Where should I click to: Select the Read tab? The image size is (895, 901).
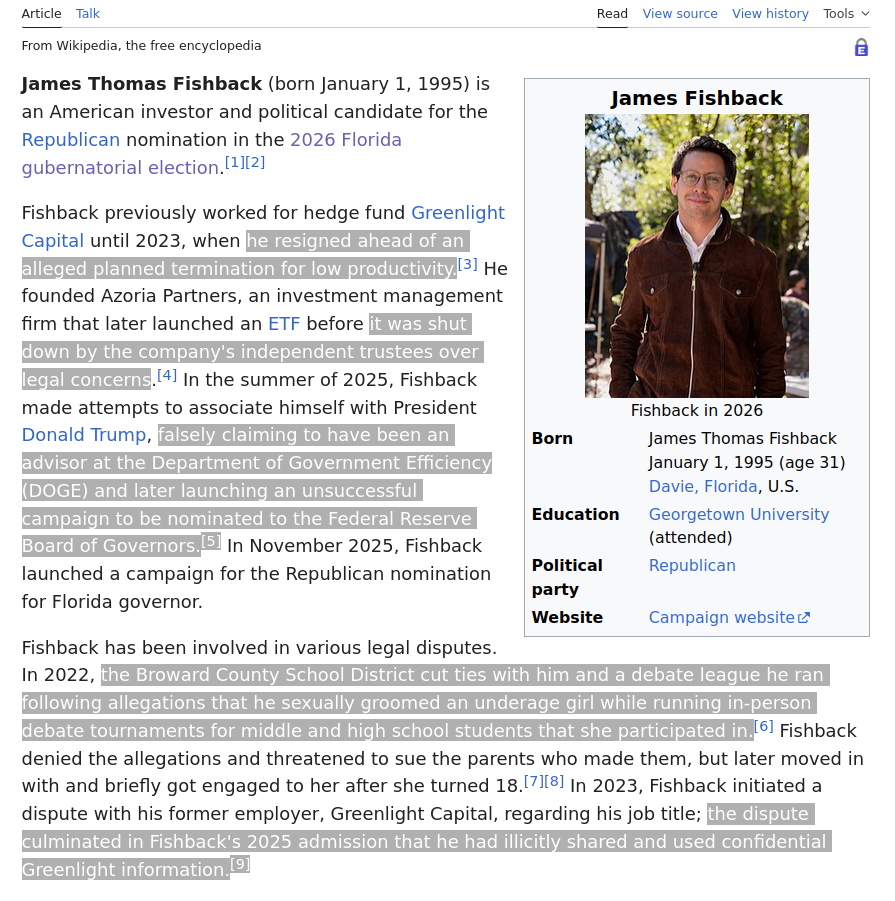(x=612, y=13)
